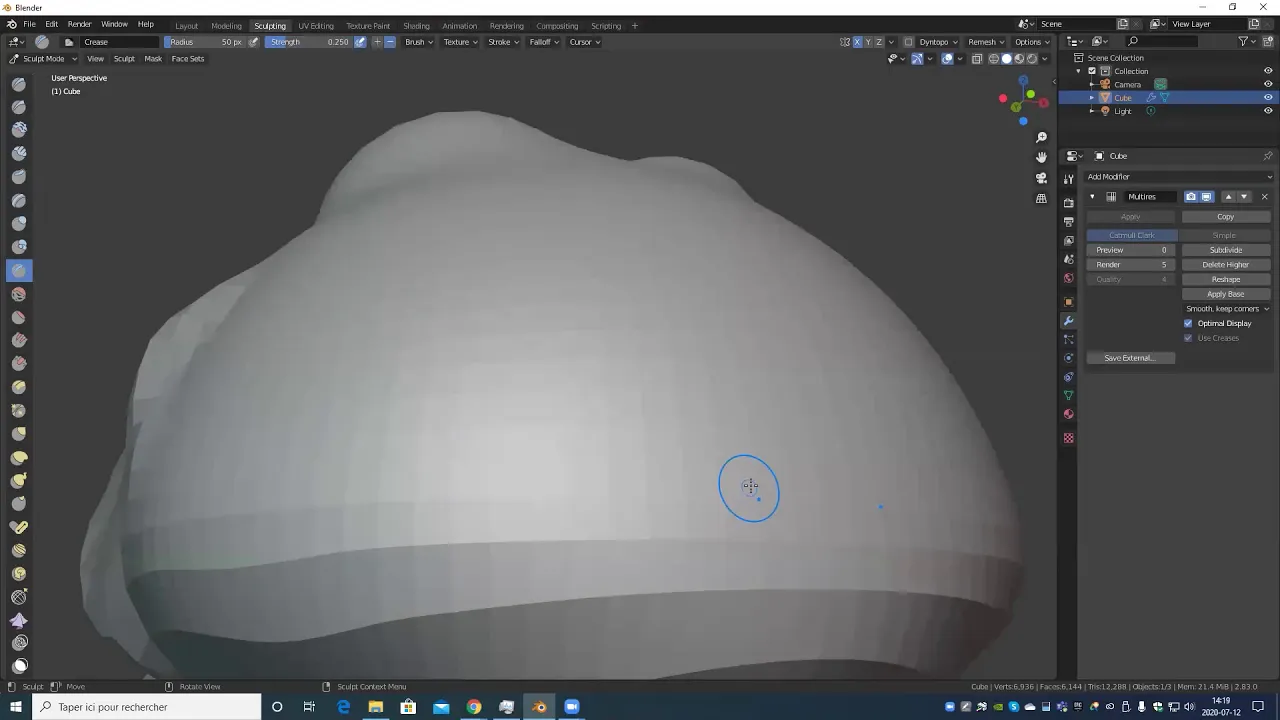1280x720 pixels.
Task: Toggle X-ray display mode
Action: (x=977, y=58)
